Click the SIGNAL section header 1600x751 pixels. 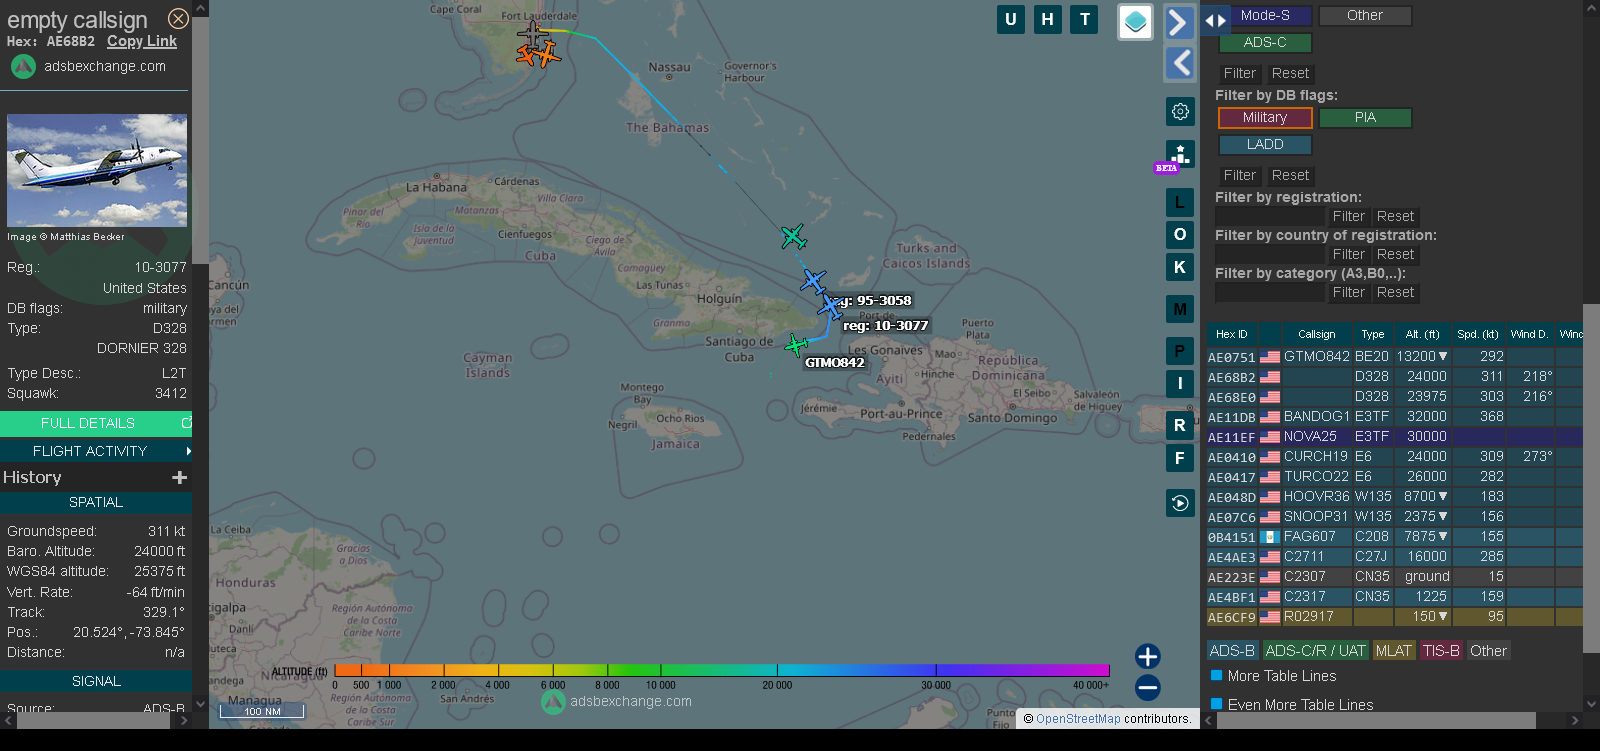(x=96, y=681)
